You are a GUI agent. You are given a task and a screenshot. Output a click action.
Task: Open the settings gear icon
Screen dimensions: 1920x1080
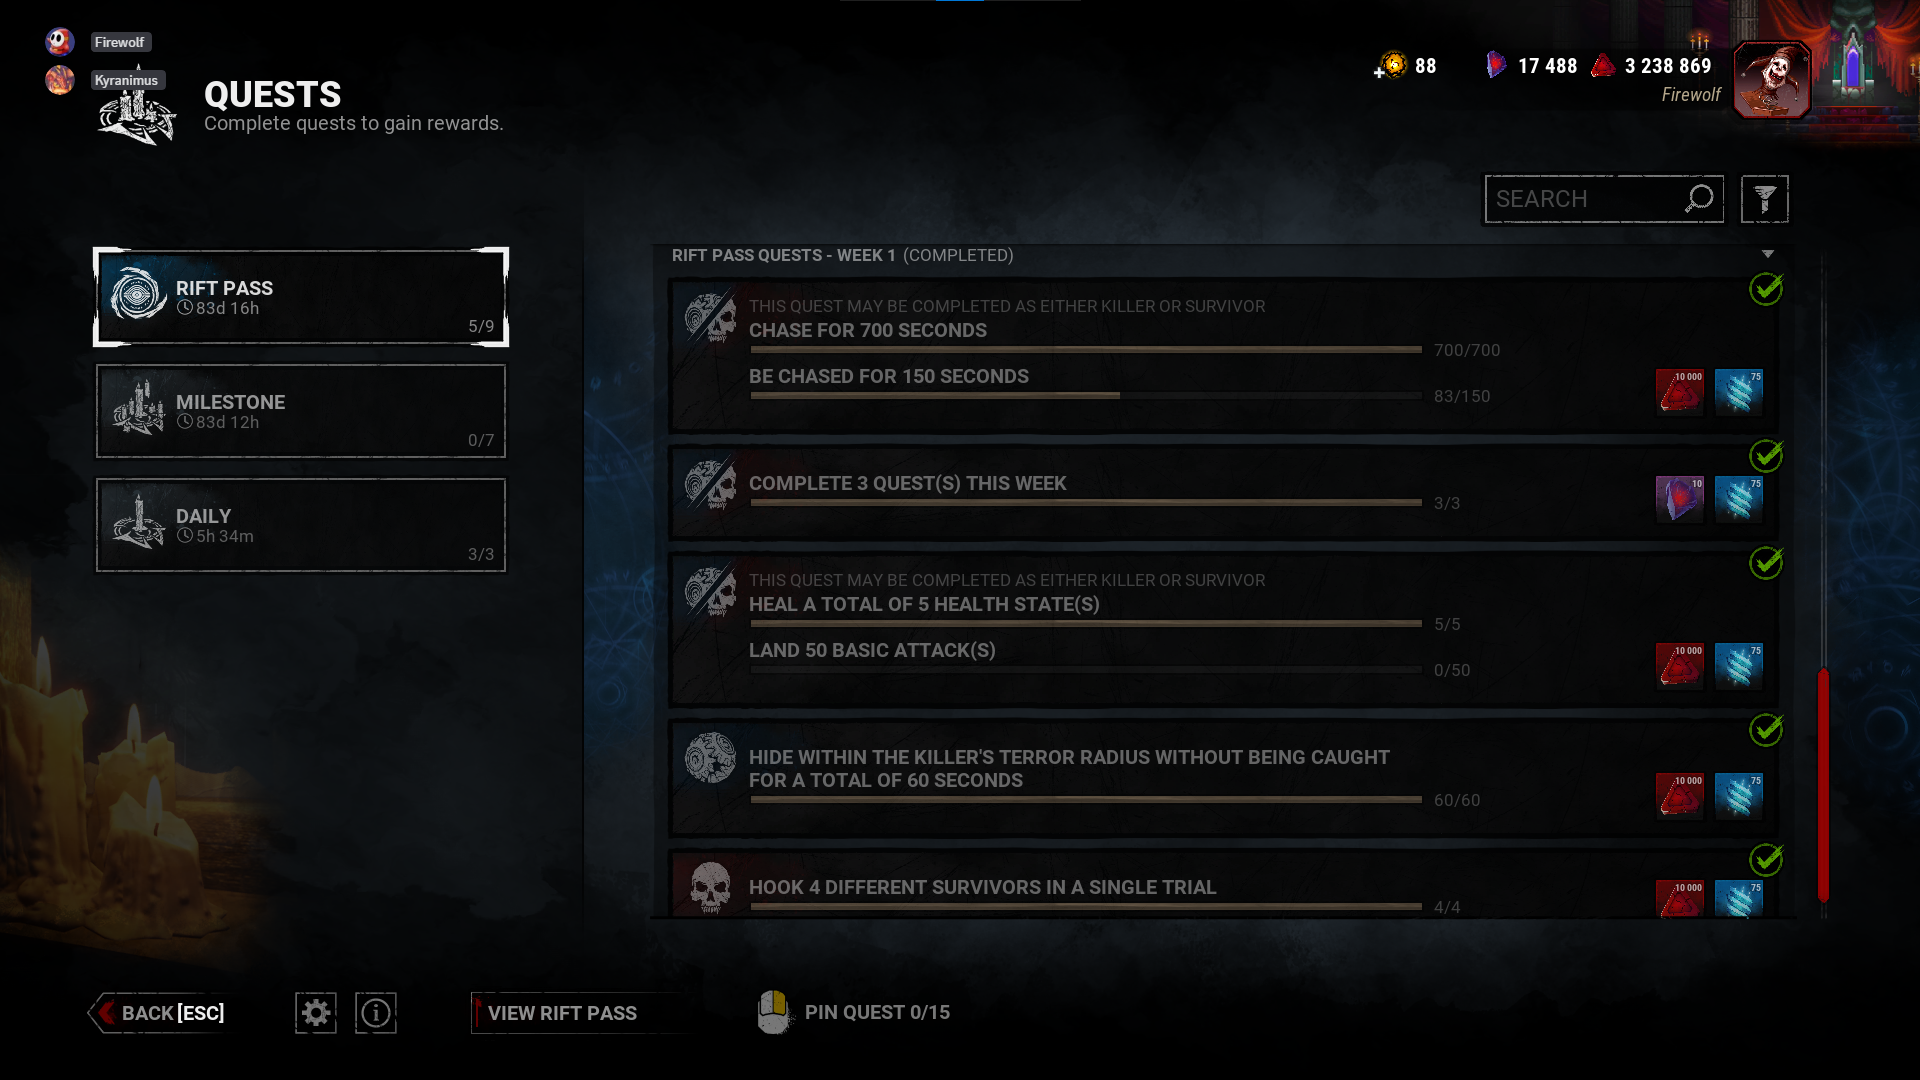click(316, 1013)
